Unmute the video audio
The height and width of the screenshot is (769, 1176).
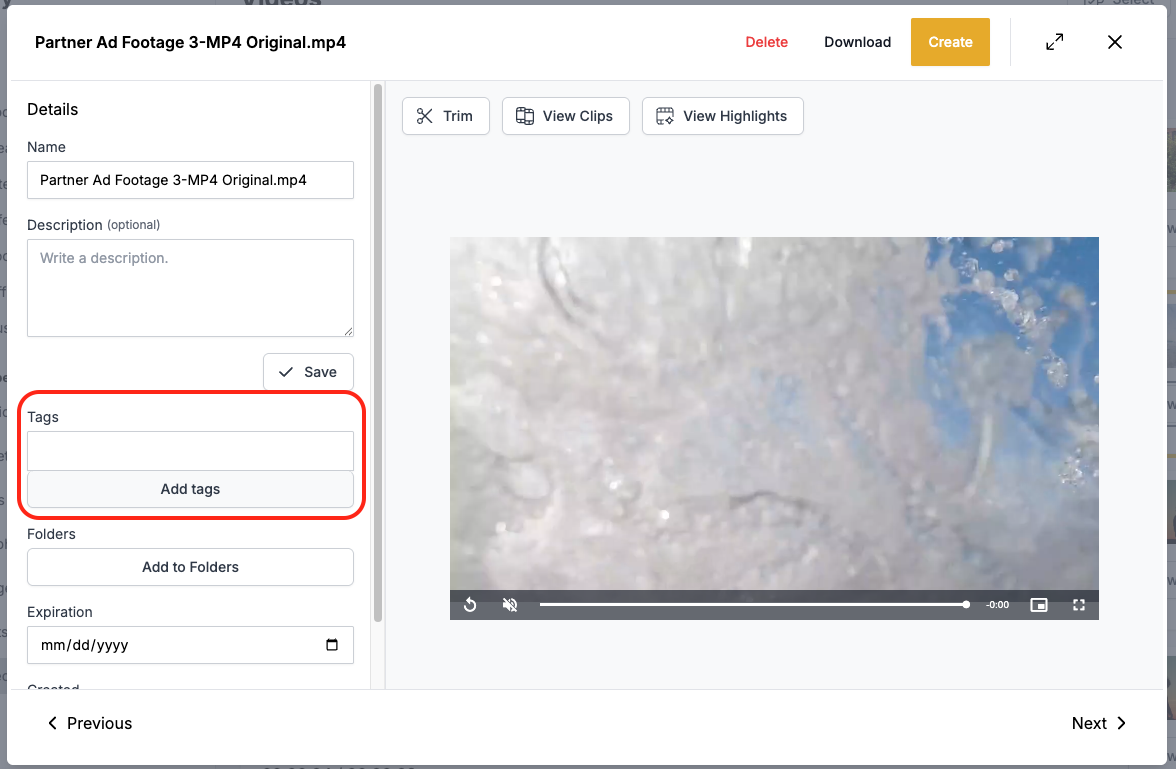510,605
